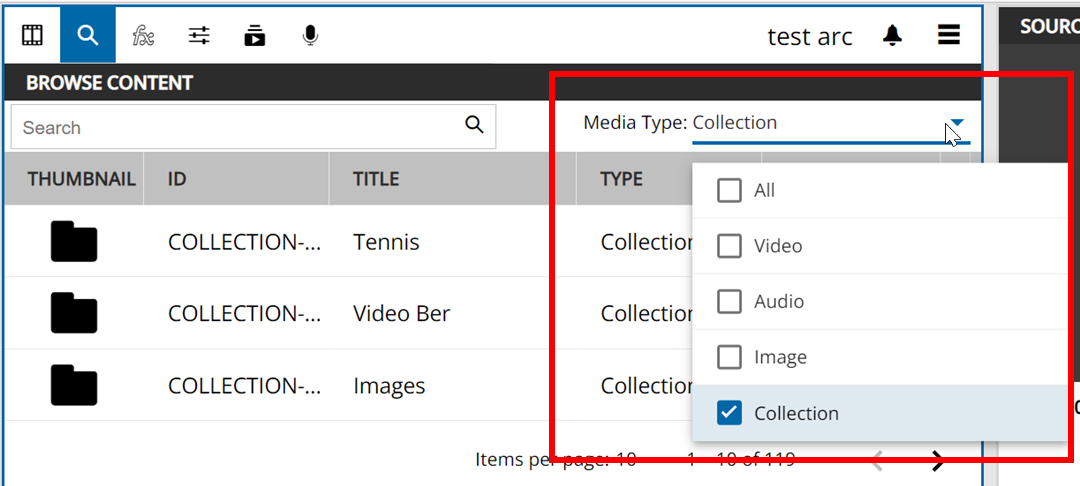Collapse the Media Type dropdown arrow
The width and height of the screenshot is (1080, 486).
(x=957, y=123)
